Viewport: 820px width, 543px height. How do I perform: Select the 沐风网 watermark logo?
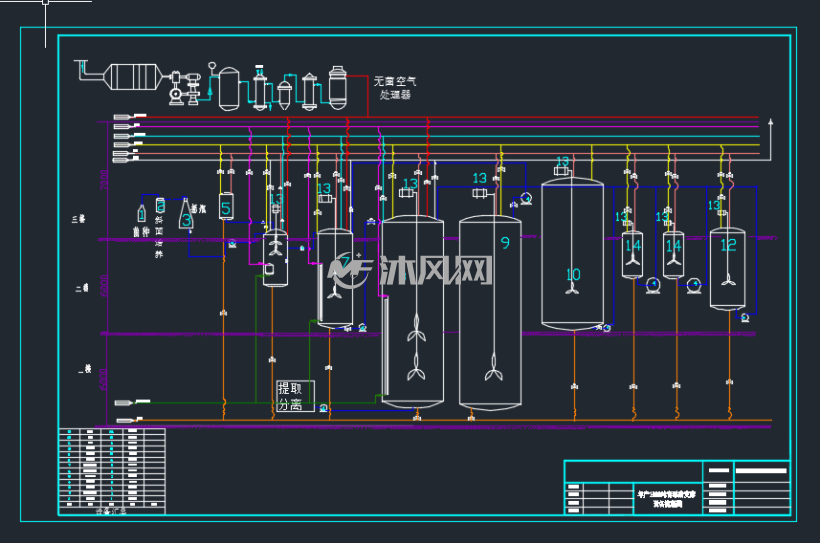[410, 270]
